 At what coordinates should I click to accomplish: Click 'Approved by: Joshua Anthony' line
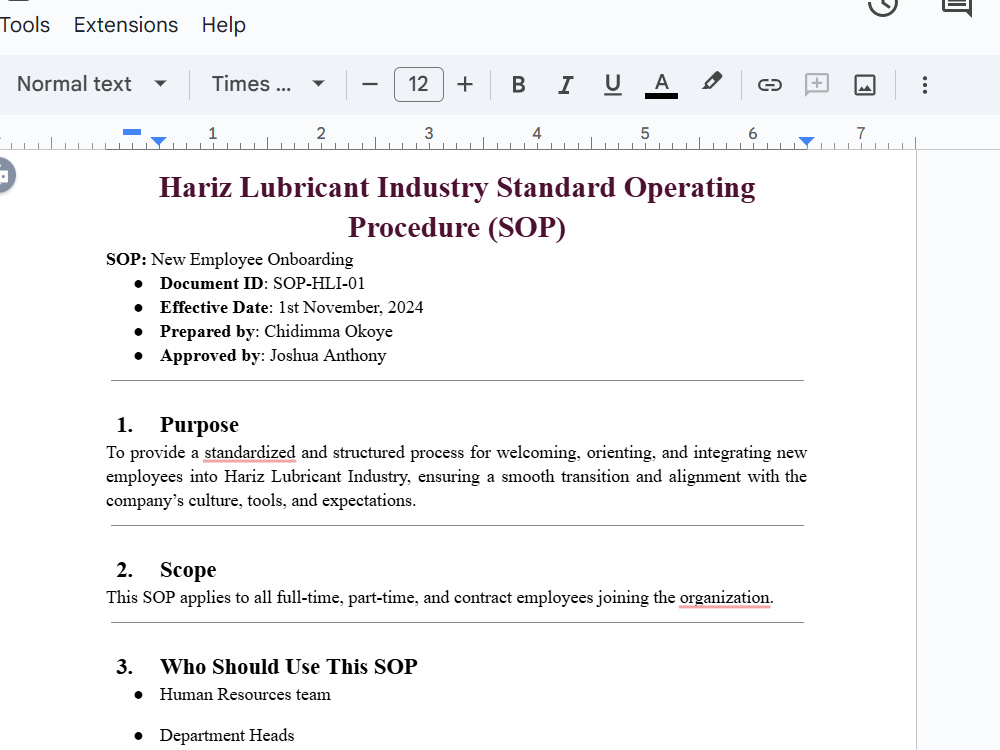point(273,356)
